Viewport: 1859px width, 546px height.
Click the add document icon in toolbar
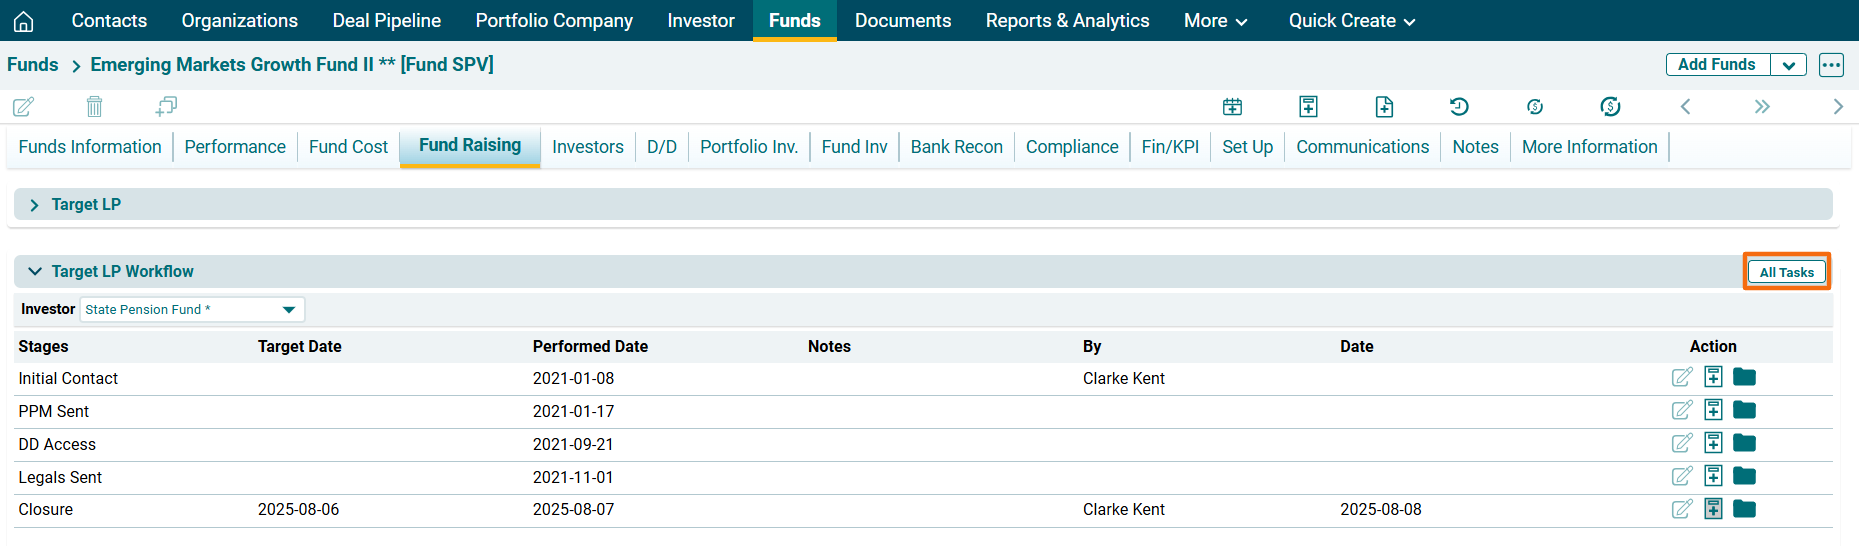[1384, 106]
